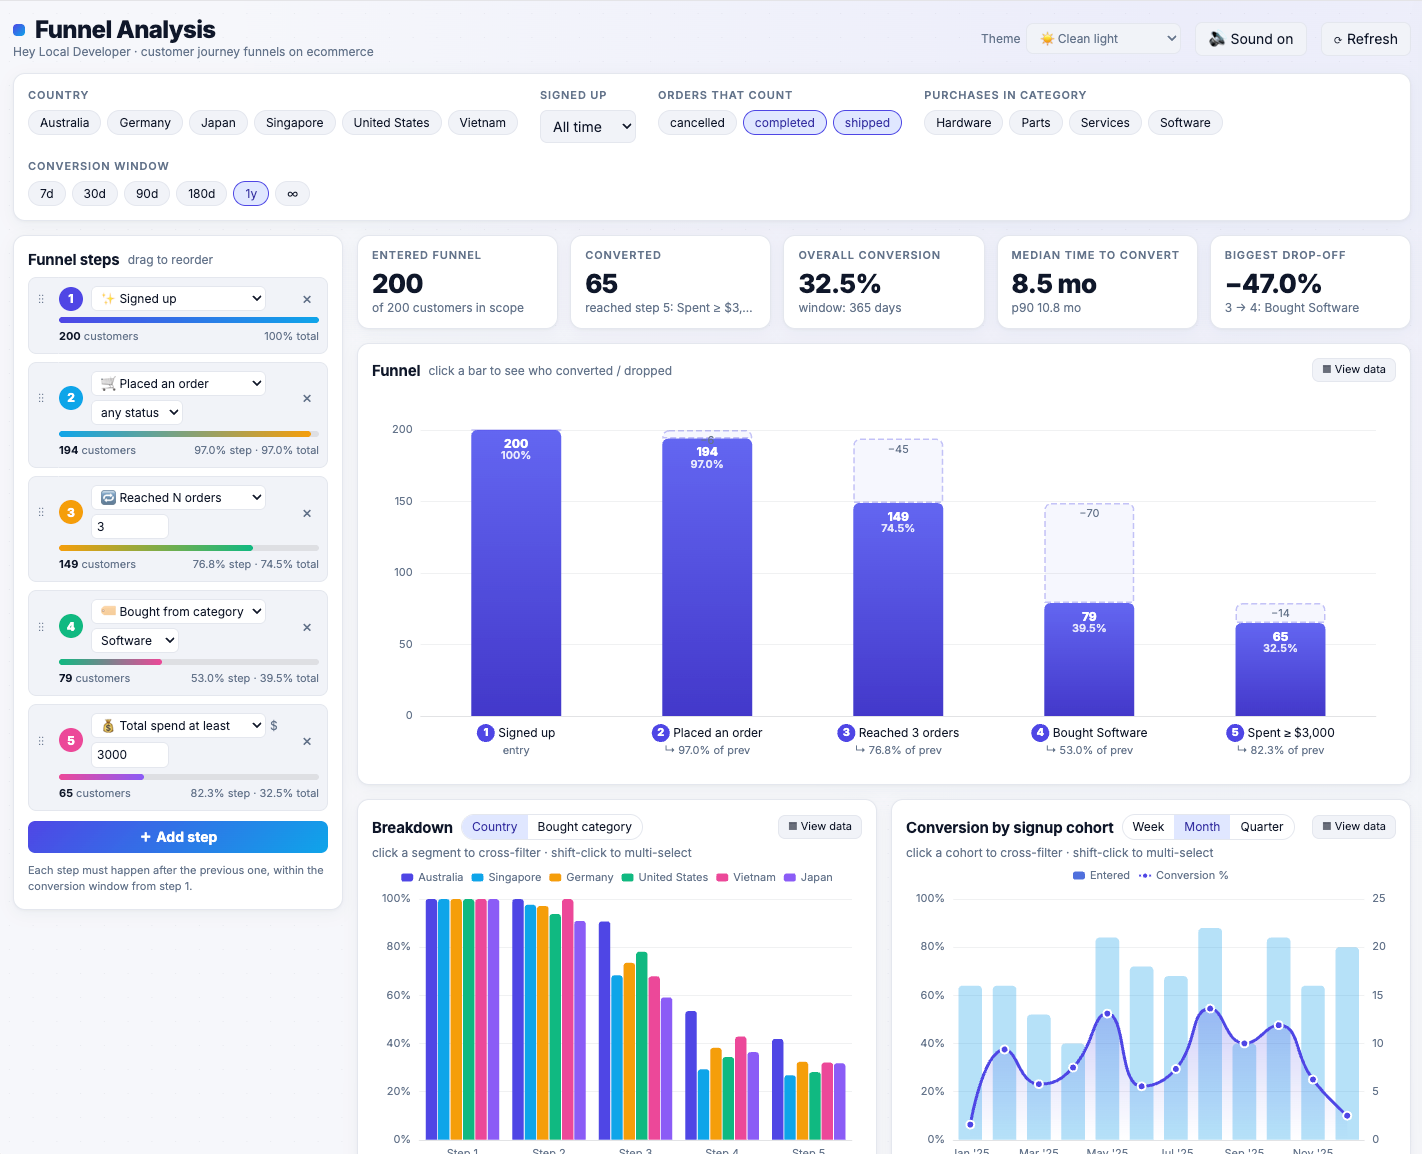The height and width of the screenshot is (1154, 1422).
Task: Filter by Vietnam country chip
Action: (483, 123)
